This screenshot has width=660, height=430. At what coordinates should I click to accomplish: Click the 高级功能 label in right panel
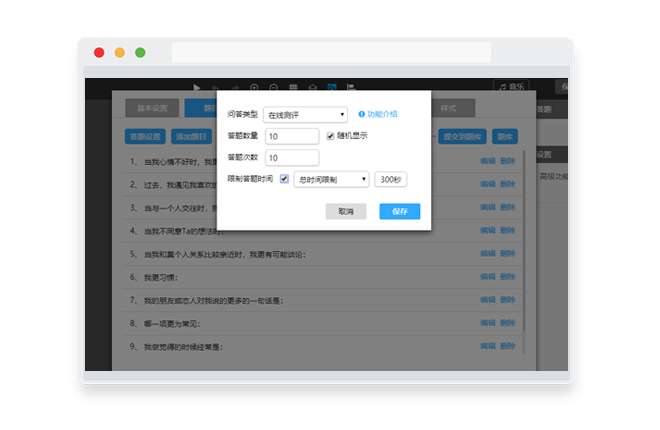(554, 176)
